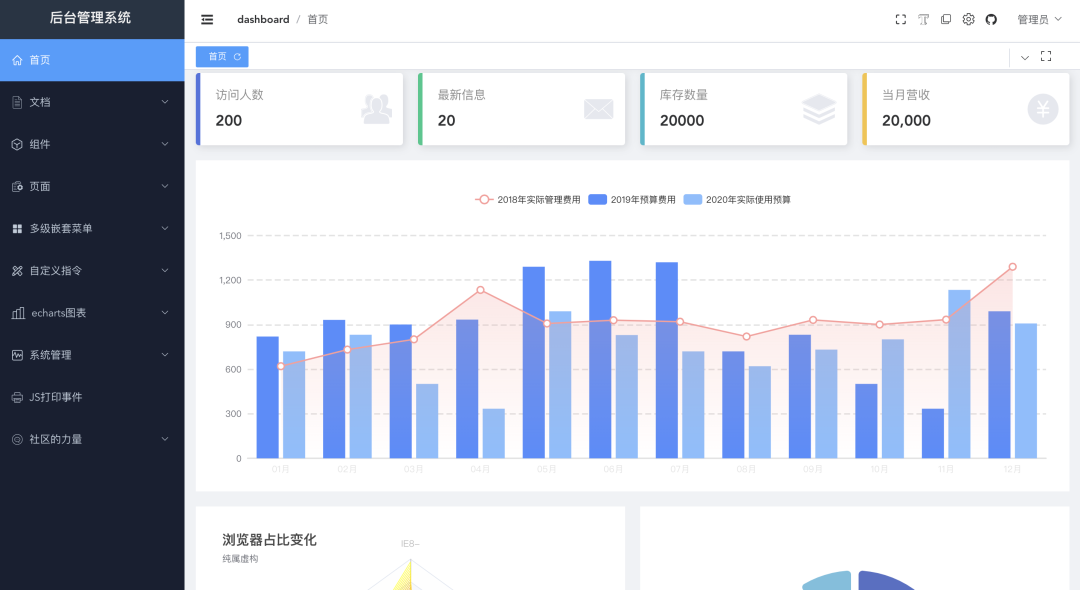Click the fullscreen icon on tabs bar
This screenshot has width=1080, height=590.
point(1048,57)
